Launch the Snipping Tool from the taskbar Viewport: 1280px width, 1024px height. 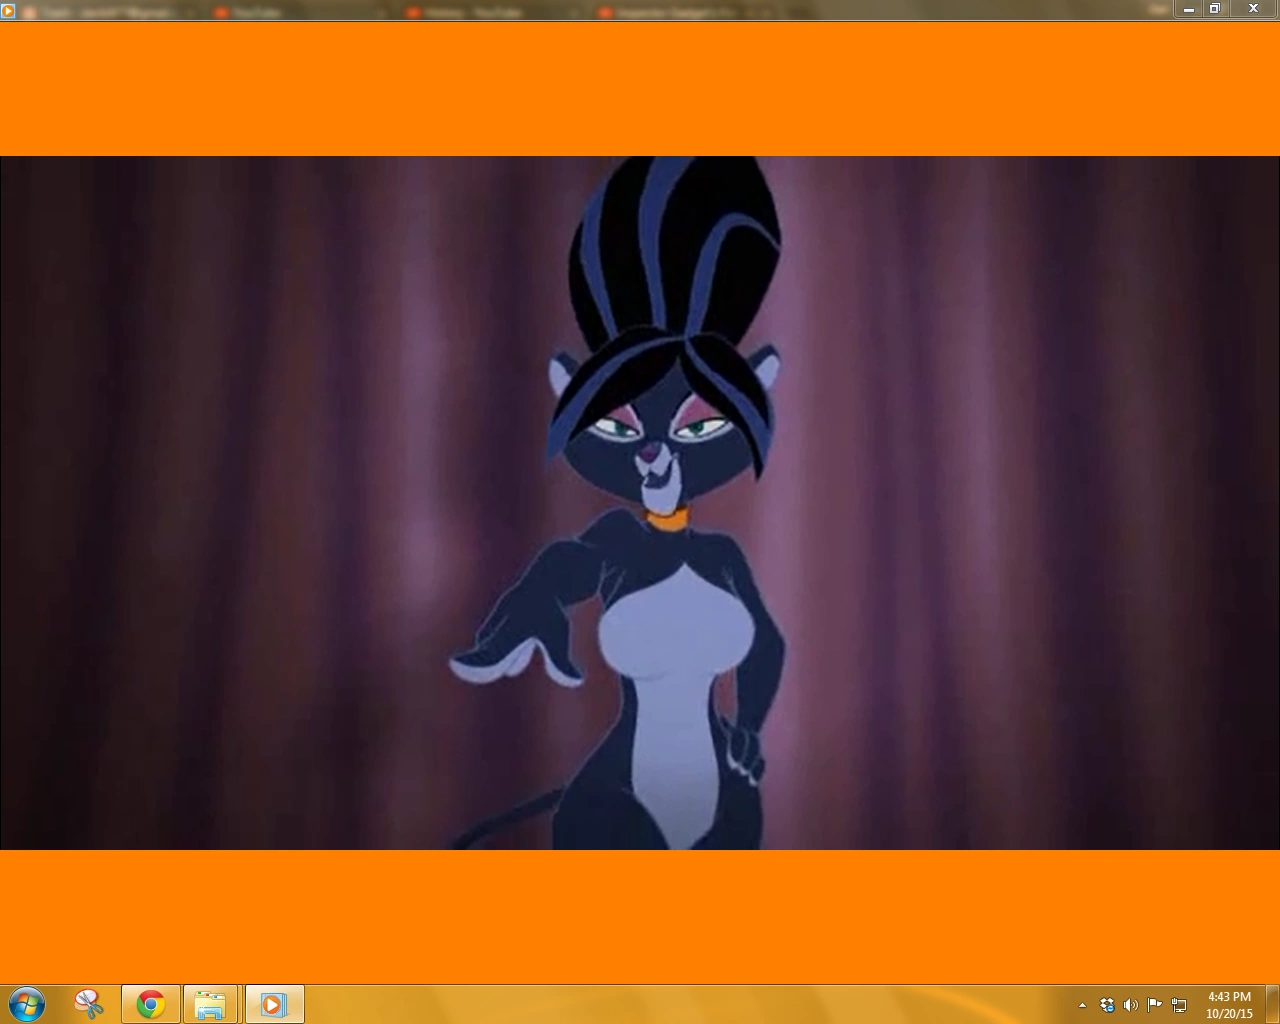click(x=89, y=1004)
